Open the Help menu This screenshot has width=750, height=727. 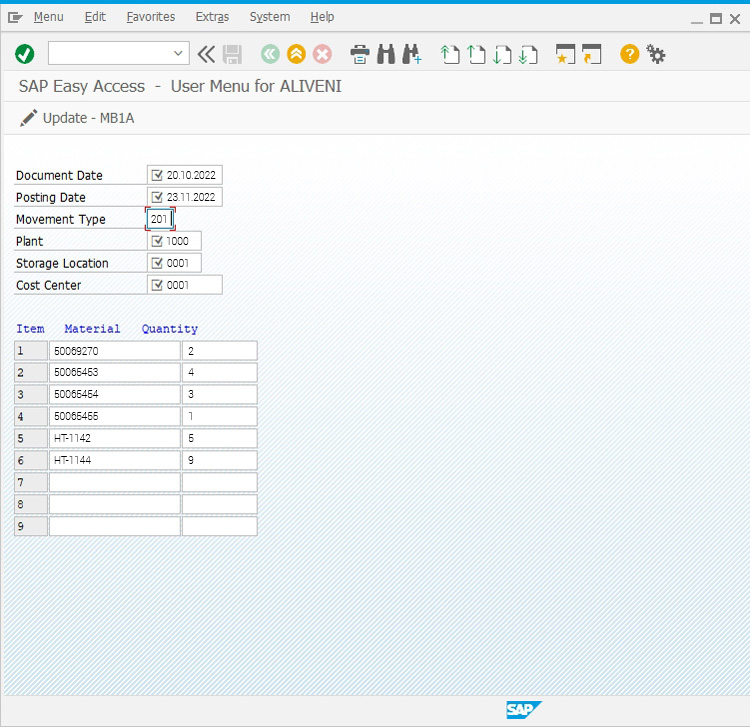[322, 17]
